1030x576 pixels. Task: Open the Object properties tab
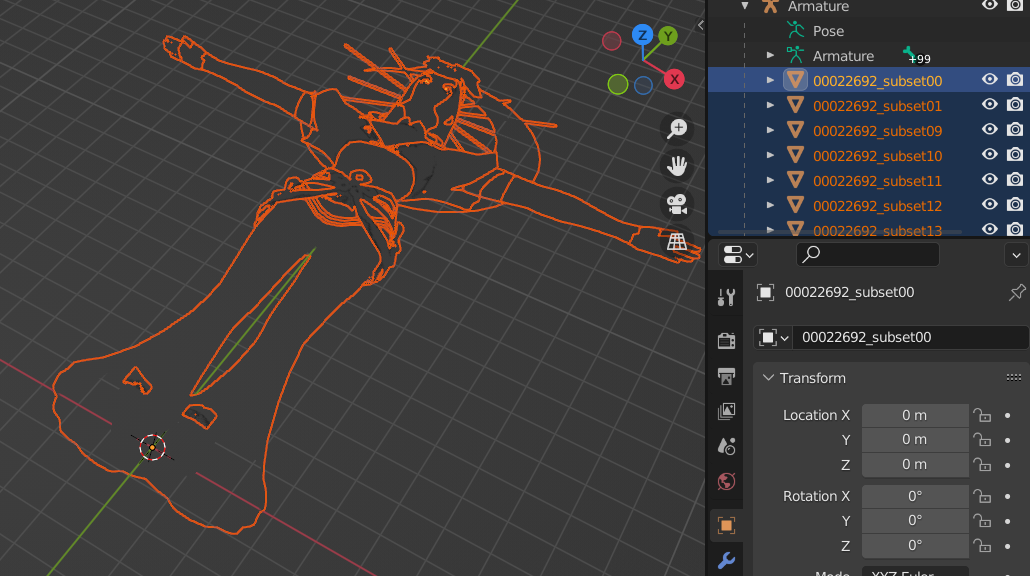coord(727,525)
